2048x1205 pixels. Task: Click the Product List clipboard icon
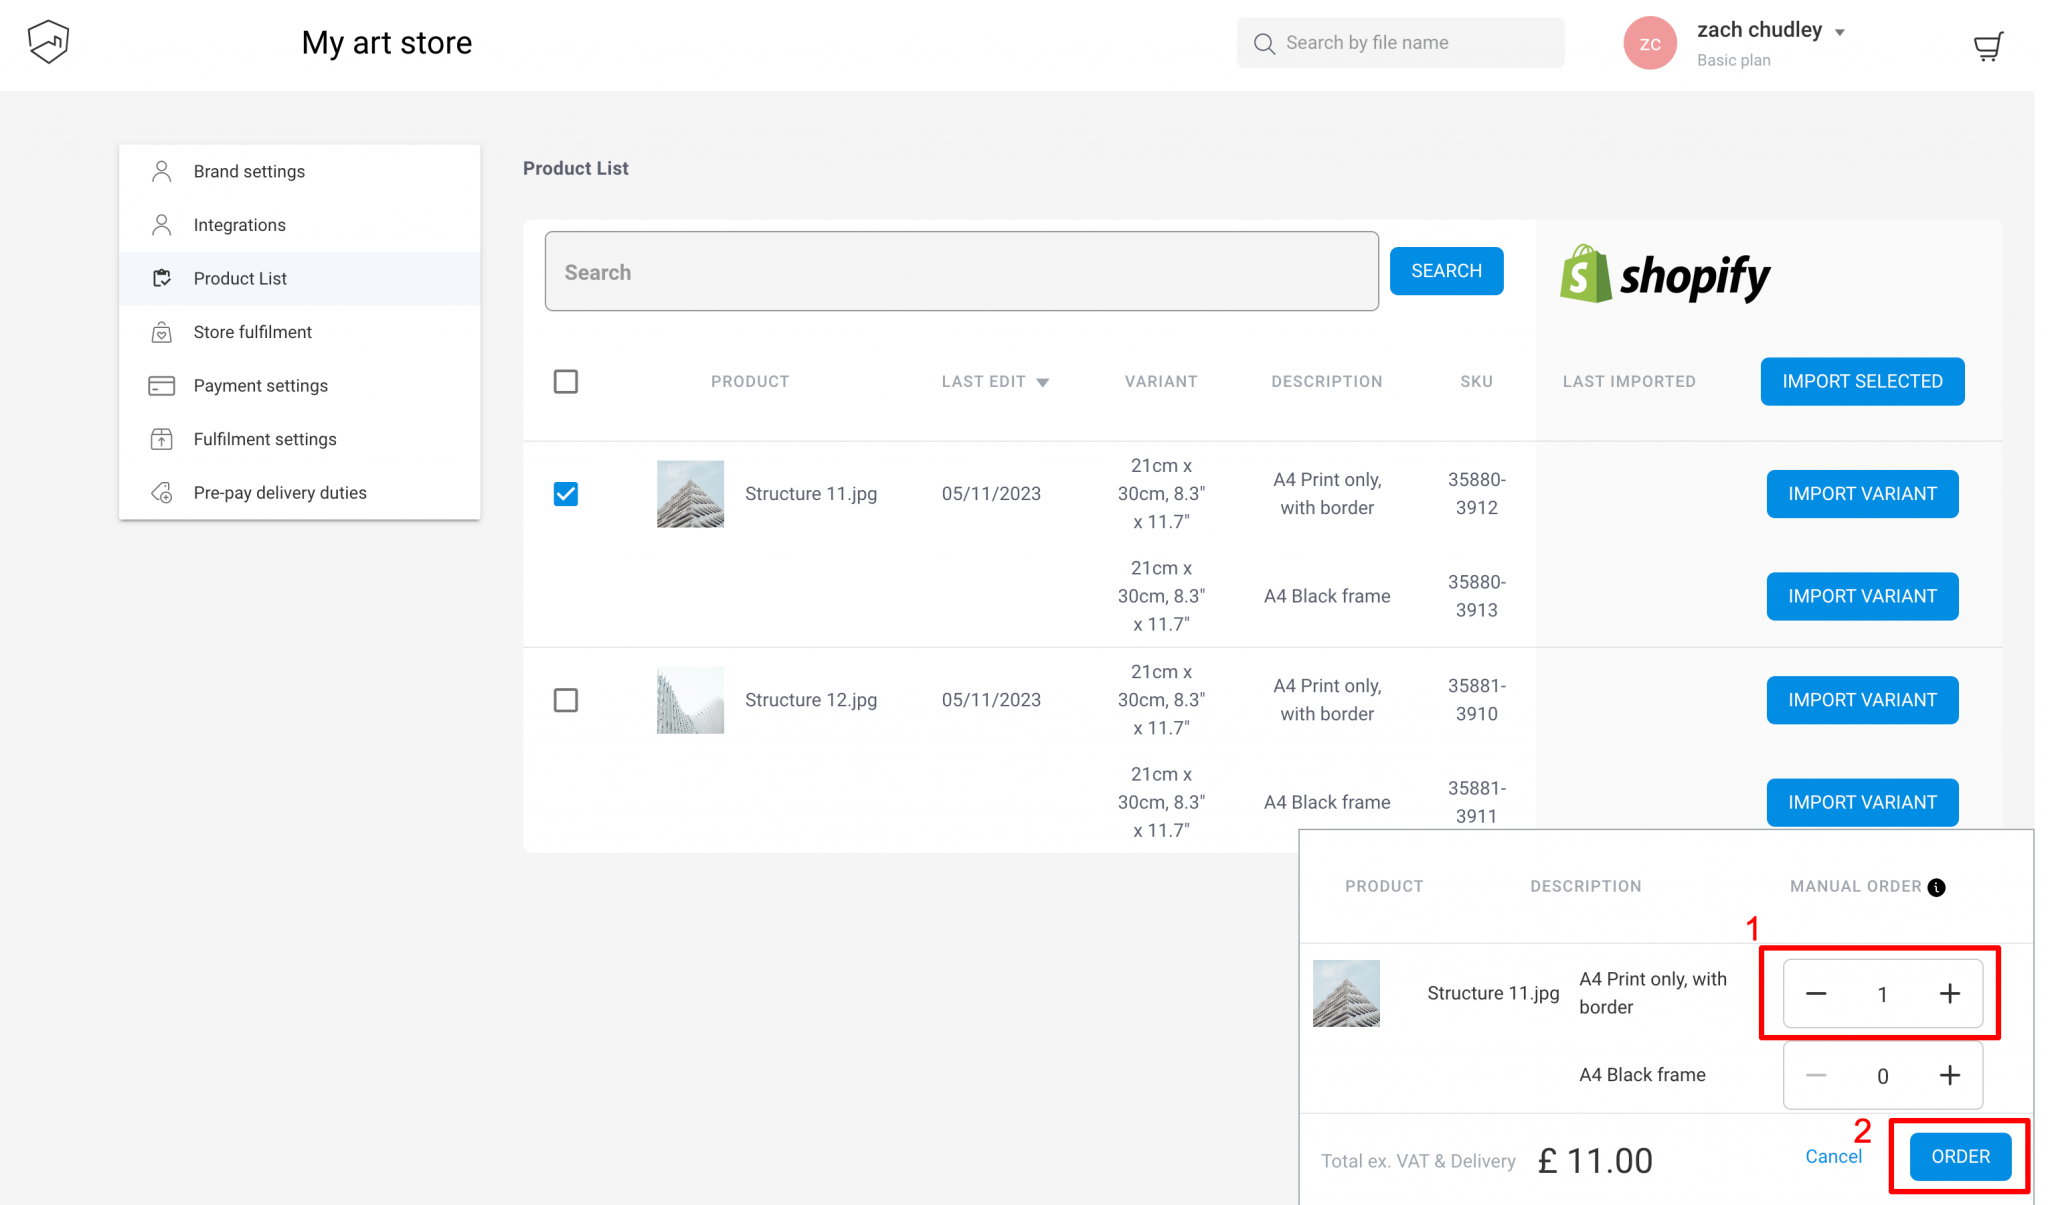point(161,278)
